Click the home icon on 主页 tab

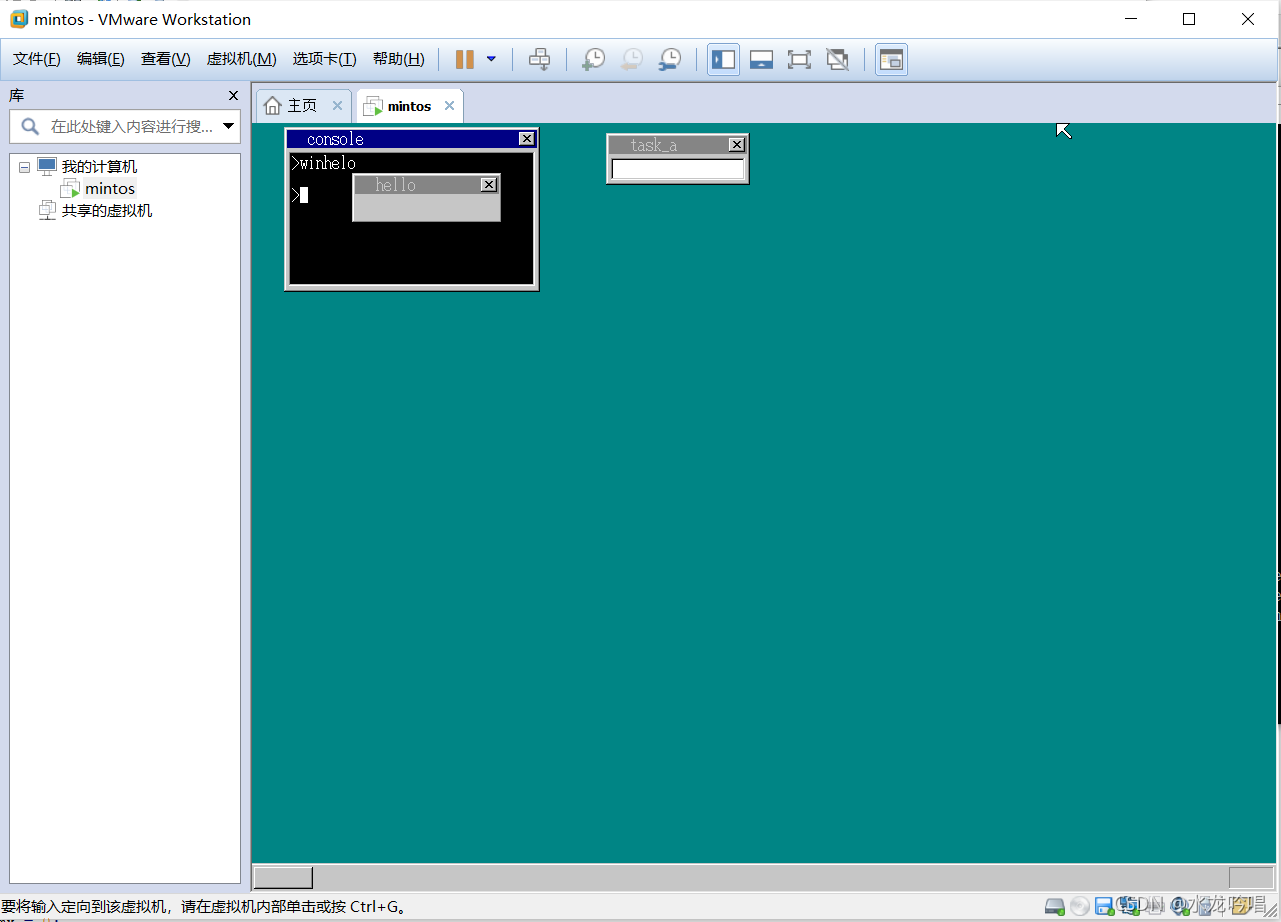pos(272,106)
